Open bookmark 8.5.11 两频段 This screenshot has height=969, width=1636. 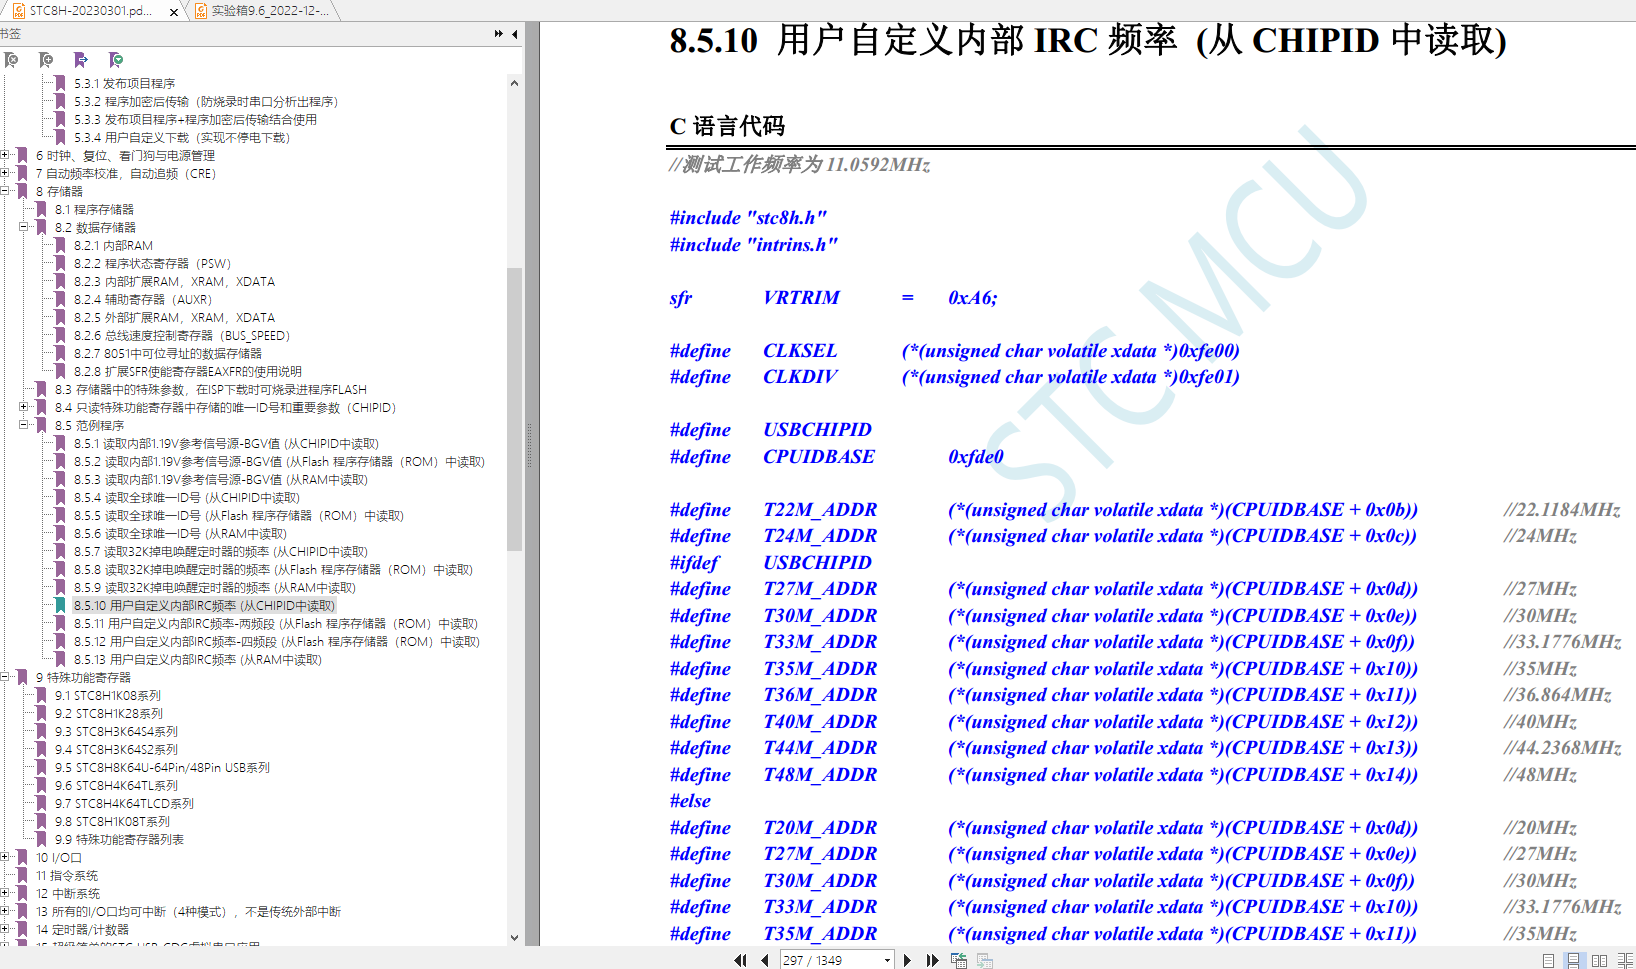[276, 623]
